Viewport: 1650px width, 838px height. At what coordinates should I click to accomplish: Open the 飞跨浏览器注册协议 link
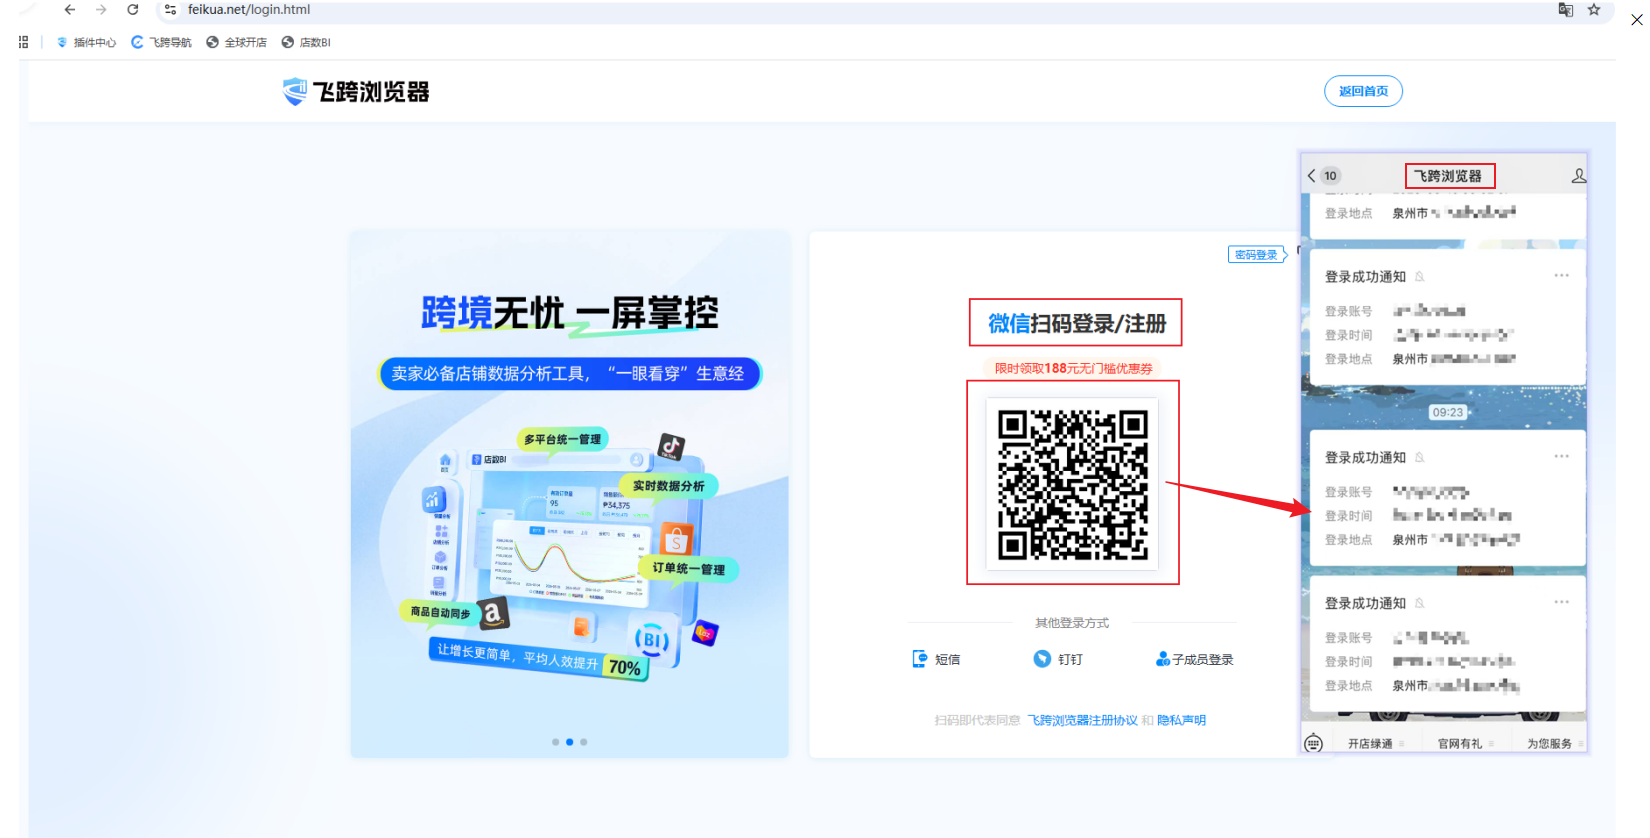click(1083, 720)
